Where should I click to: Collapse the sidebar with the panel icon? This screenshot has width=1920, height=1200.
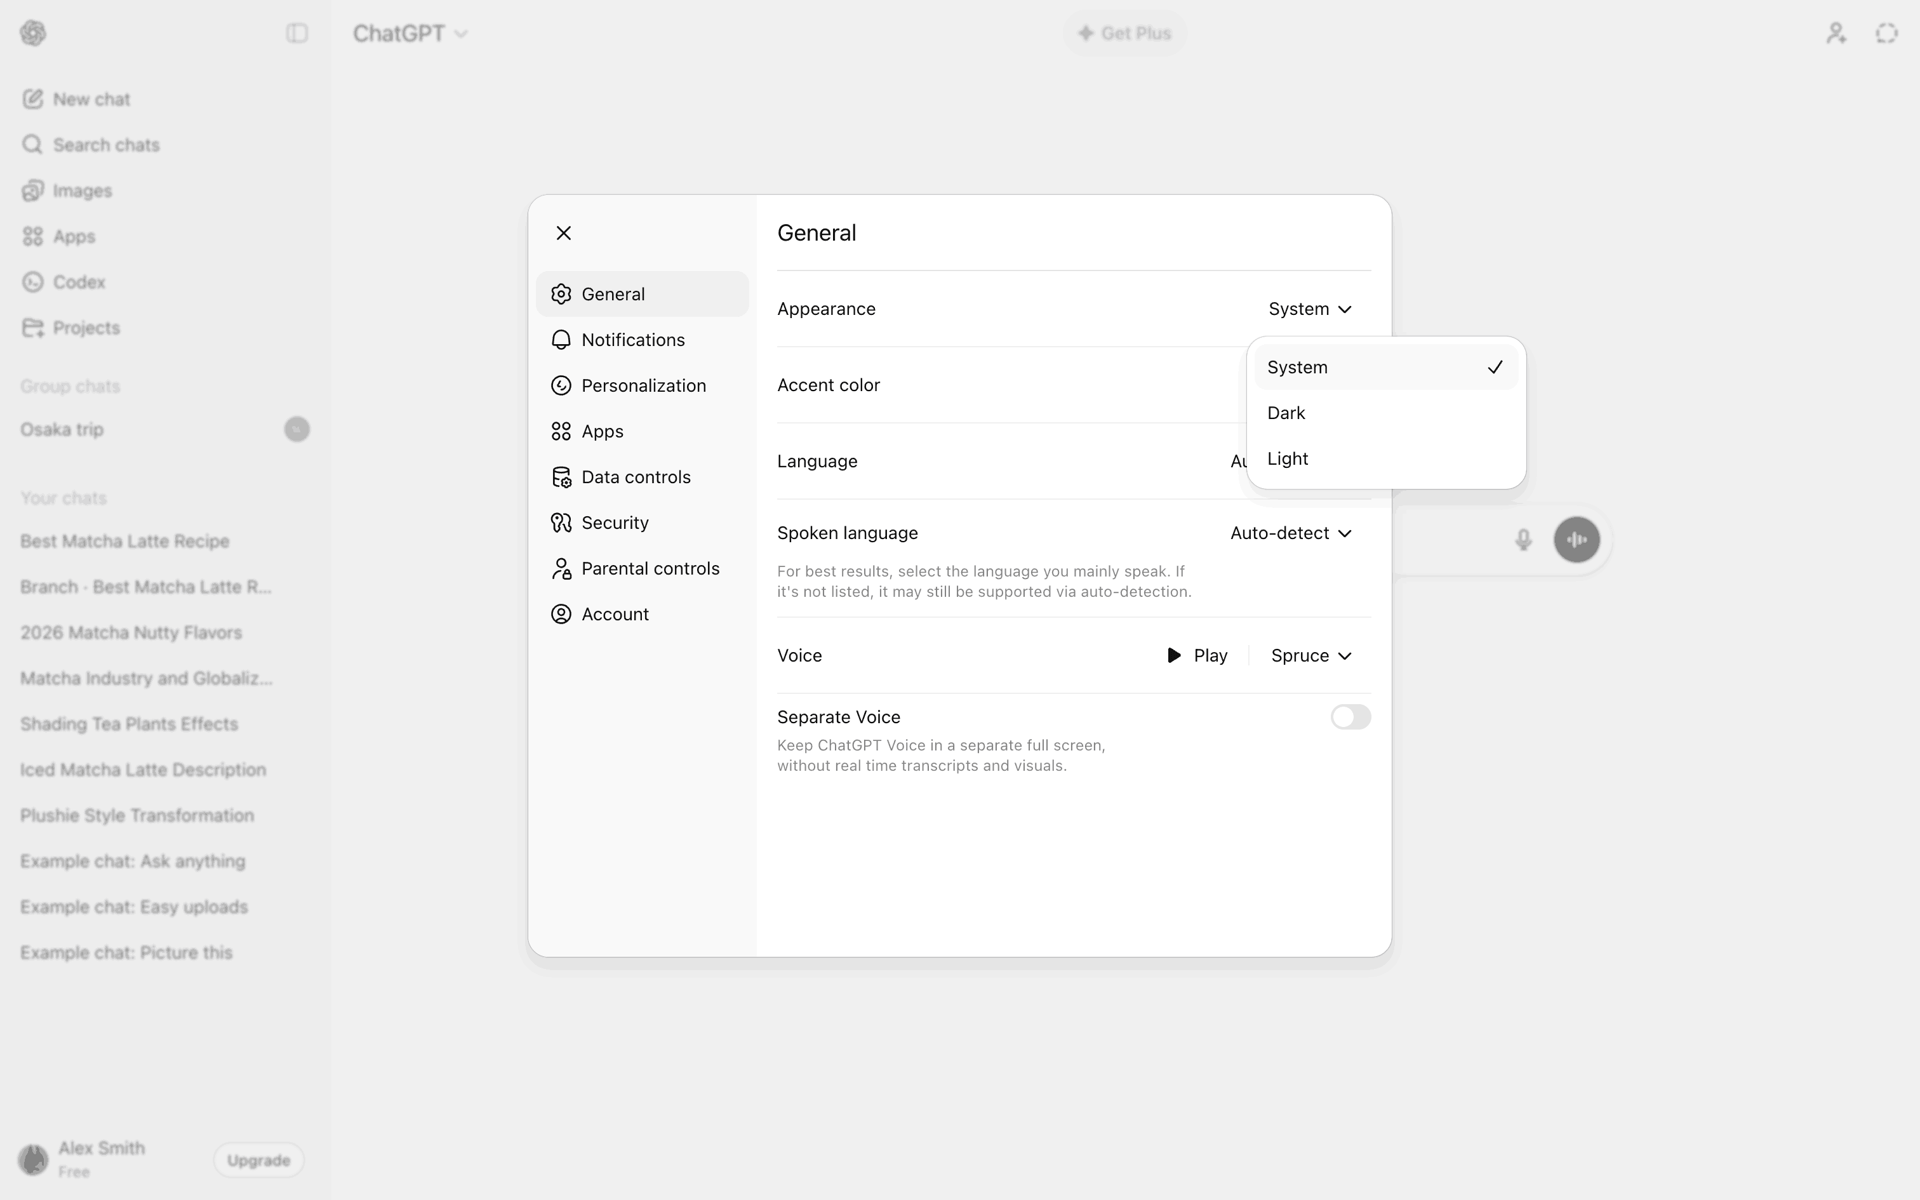tap(297, 33)
